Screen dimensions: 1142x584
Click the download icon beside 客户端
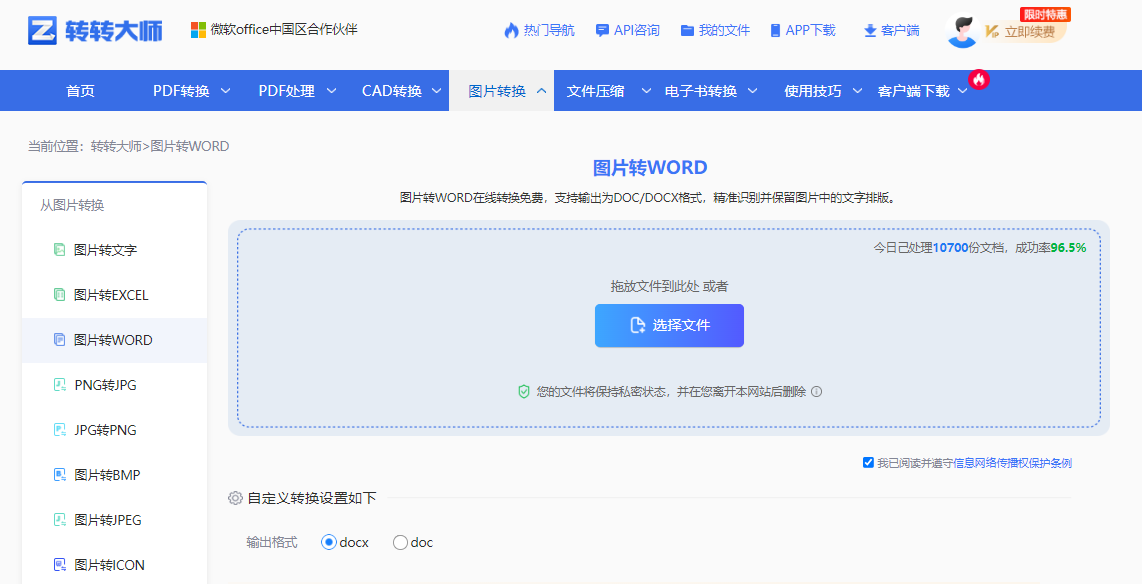pyautogui.click(x=870, y=31)
